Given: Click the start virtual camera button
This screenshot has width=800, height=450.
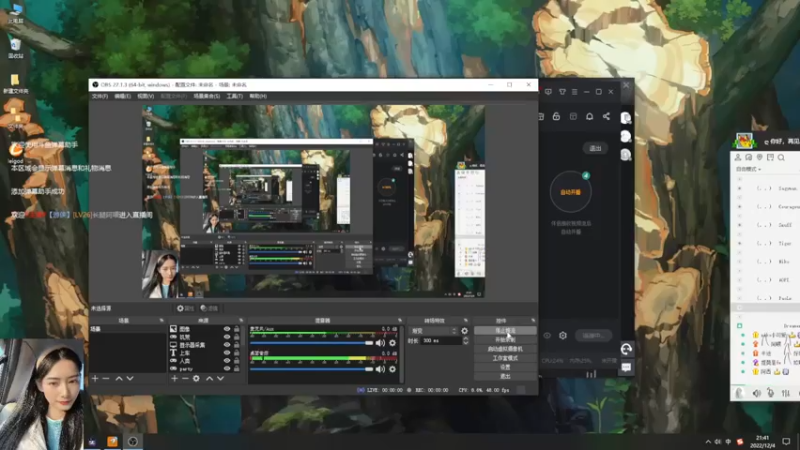Looking at the screenshot, I should coord(505,349).
